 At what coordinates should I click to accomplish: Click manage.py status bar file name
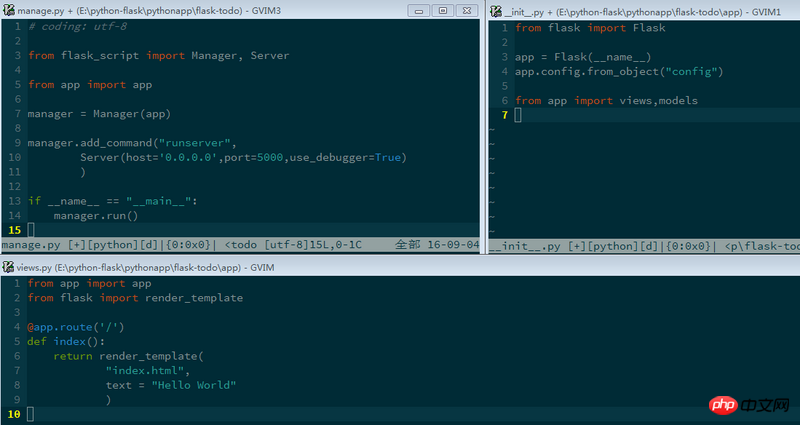pos(31,245)
